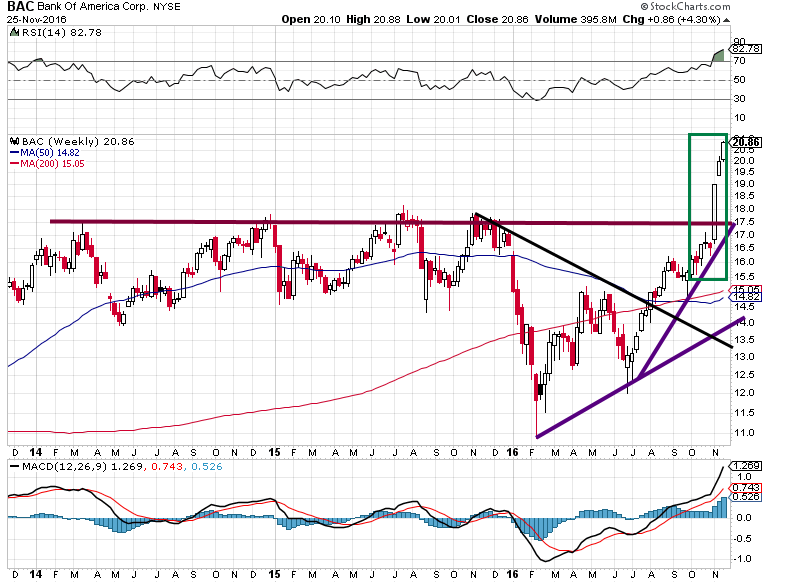The width and height of the screenshot is (797, 588).
Task: Click the 14.0 price axis label
Action: pyautogui.click(x=744, y=323)
